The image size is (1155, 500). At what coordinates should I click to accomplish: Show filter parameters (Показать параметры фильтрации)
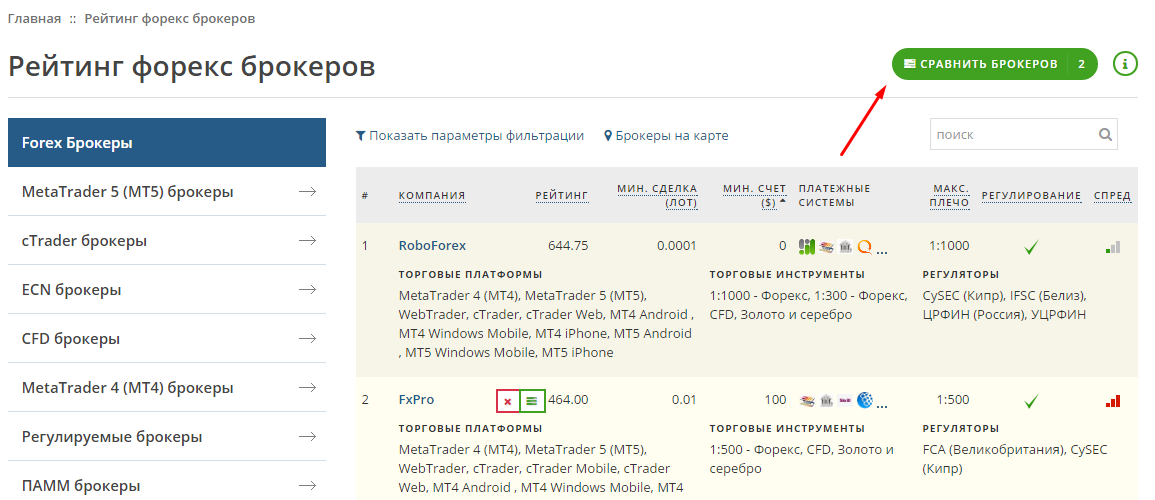pyautogui.click(x=476, y=135)
